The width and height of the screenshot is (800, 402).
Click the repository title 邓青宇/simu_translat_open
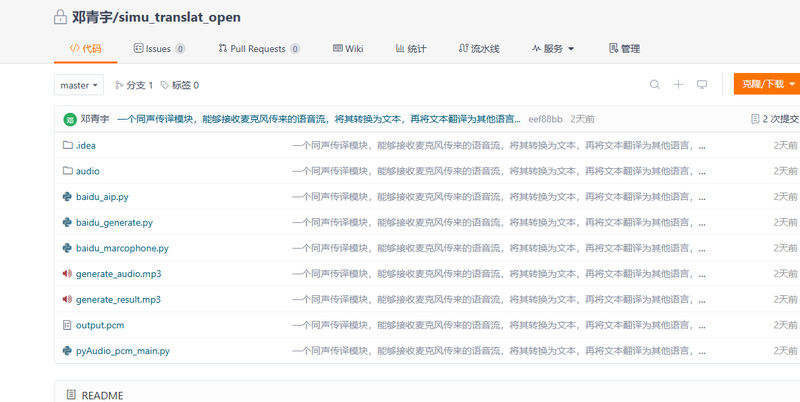[x=156, y=17]
